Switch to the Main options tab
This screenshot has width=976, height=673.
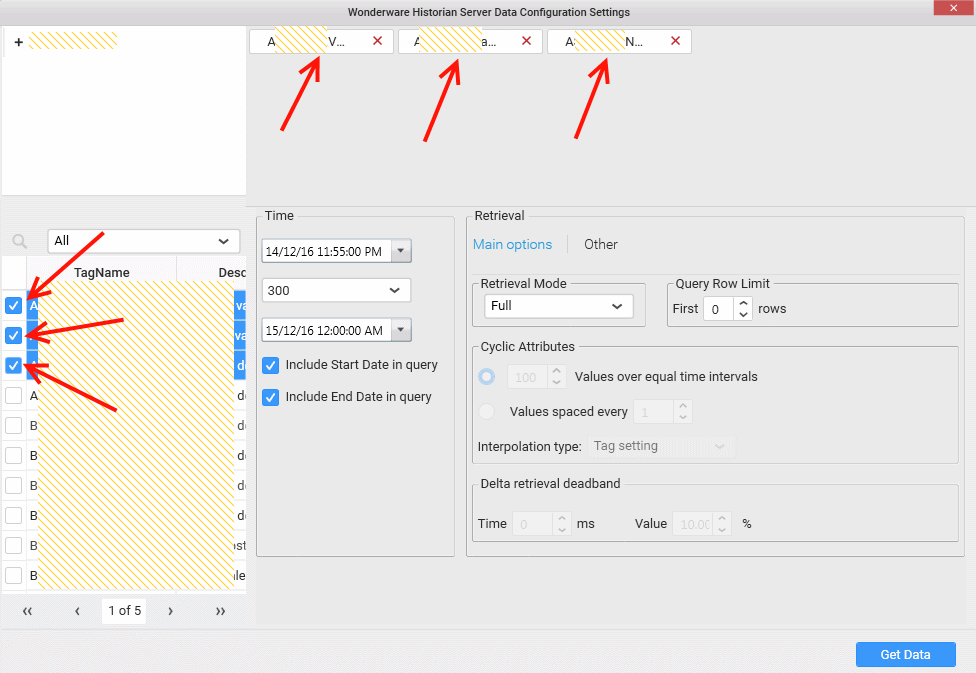512,244
